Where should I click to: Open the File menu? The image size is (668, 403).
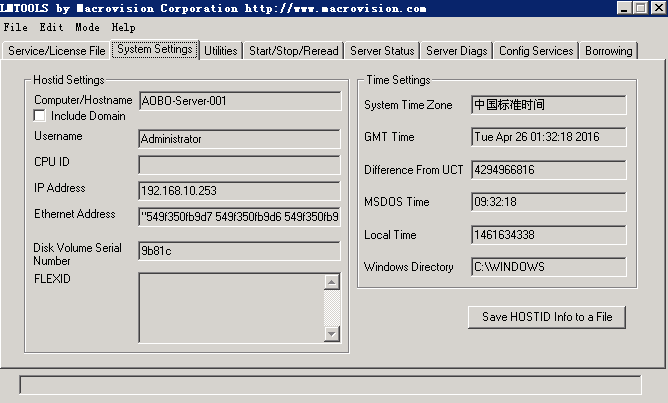click(15, 27)
